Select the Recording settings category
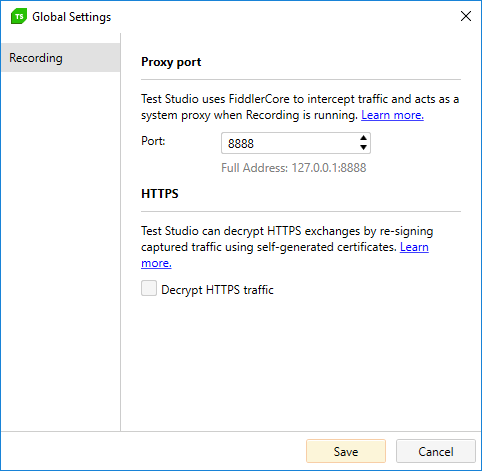The image size is (482, 471). pyautogui.click(x=60, y=58)
